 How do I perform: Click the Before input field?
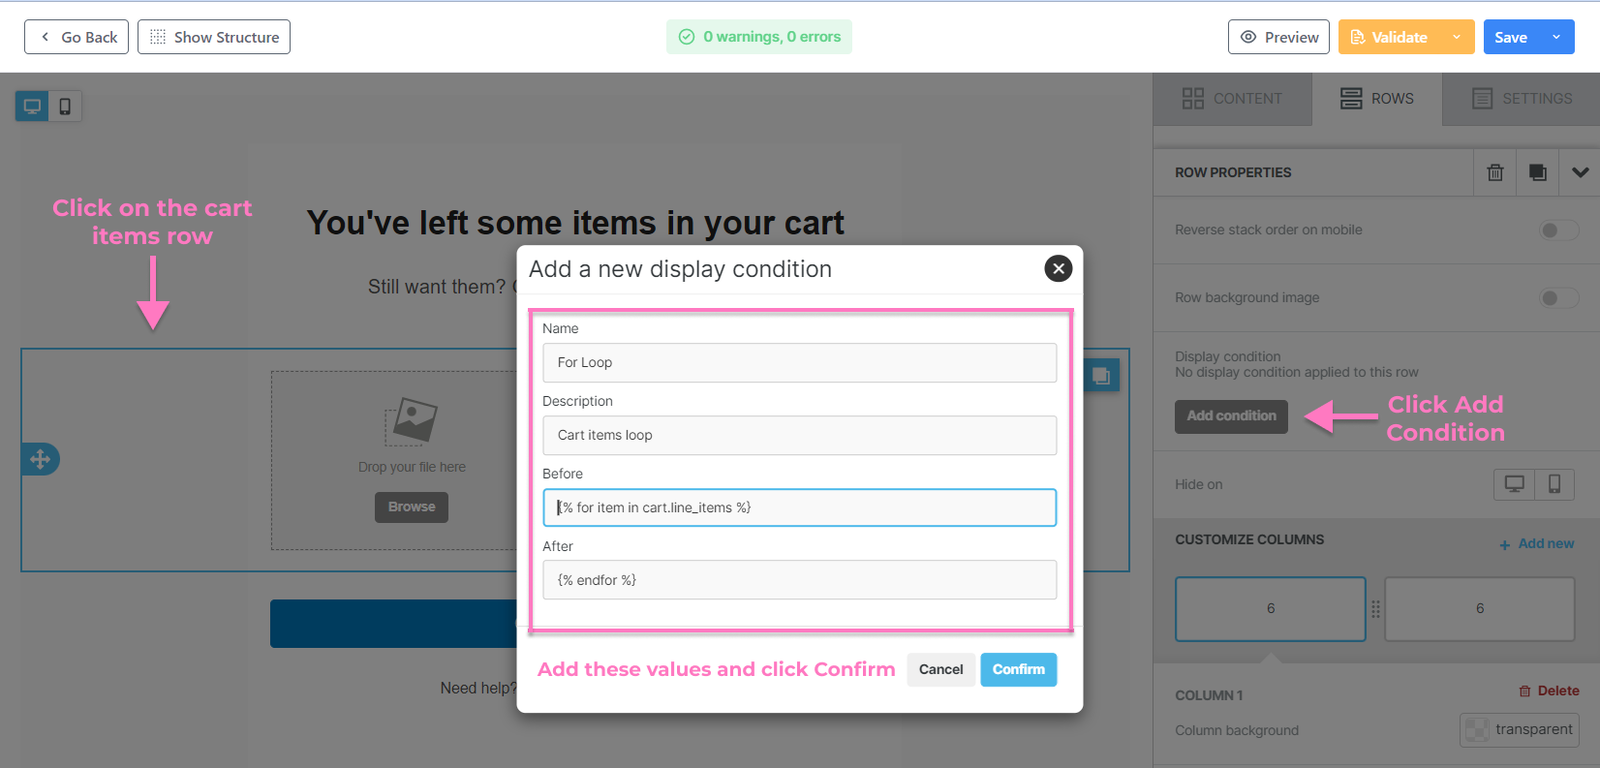click(799, 507)
